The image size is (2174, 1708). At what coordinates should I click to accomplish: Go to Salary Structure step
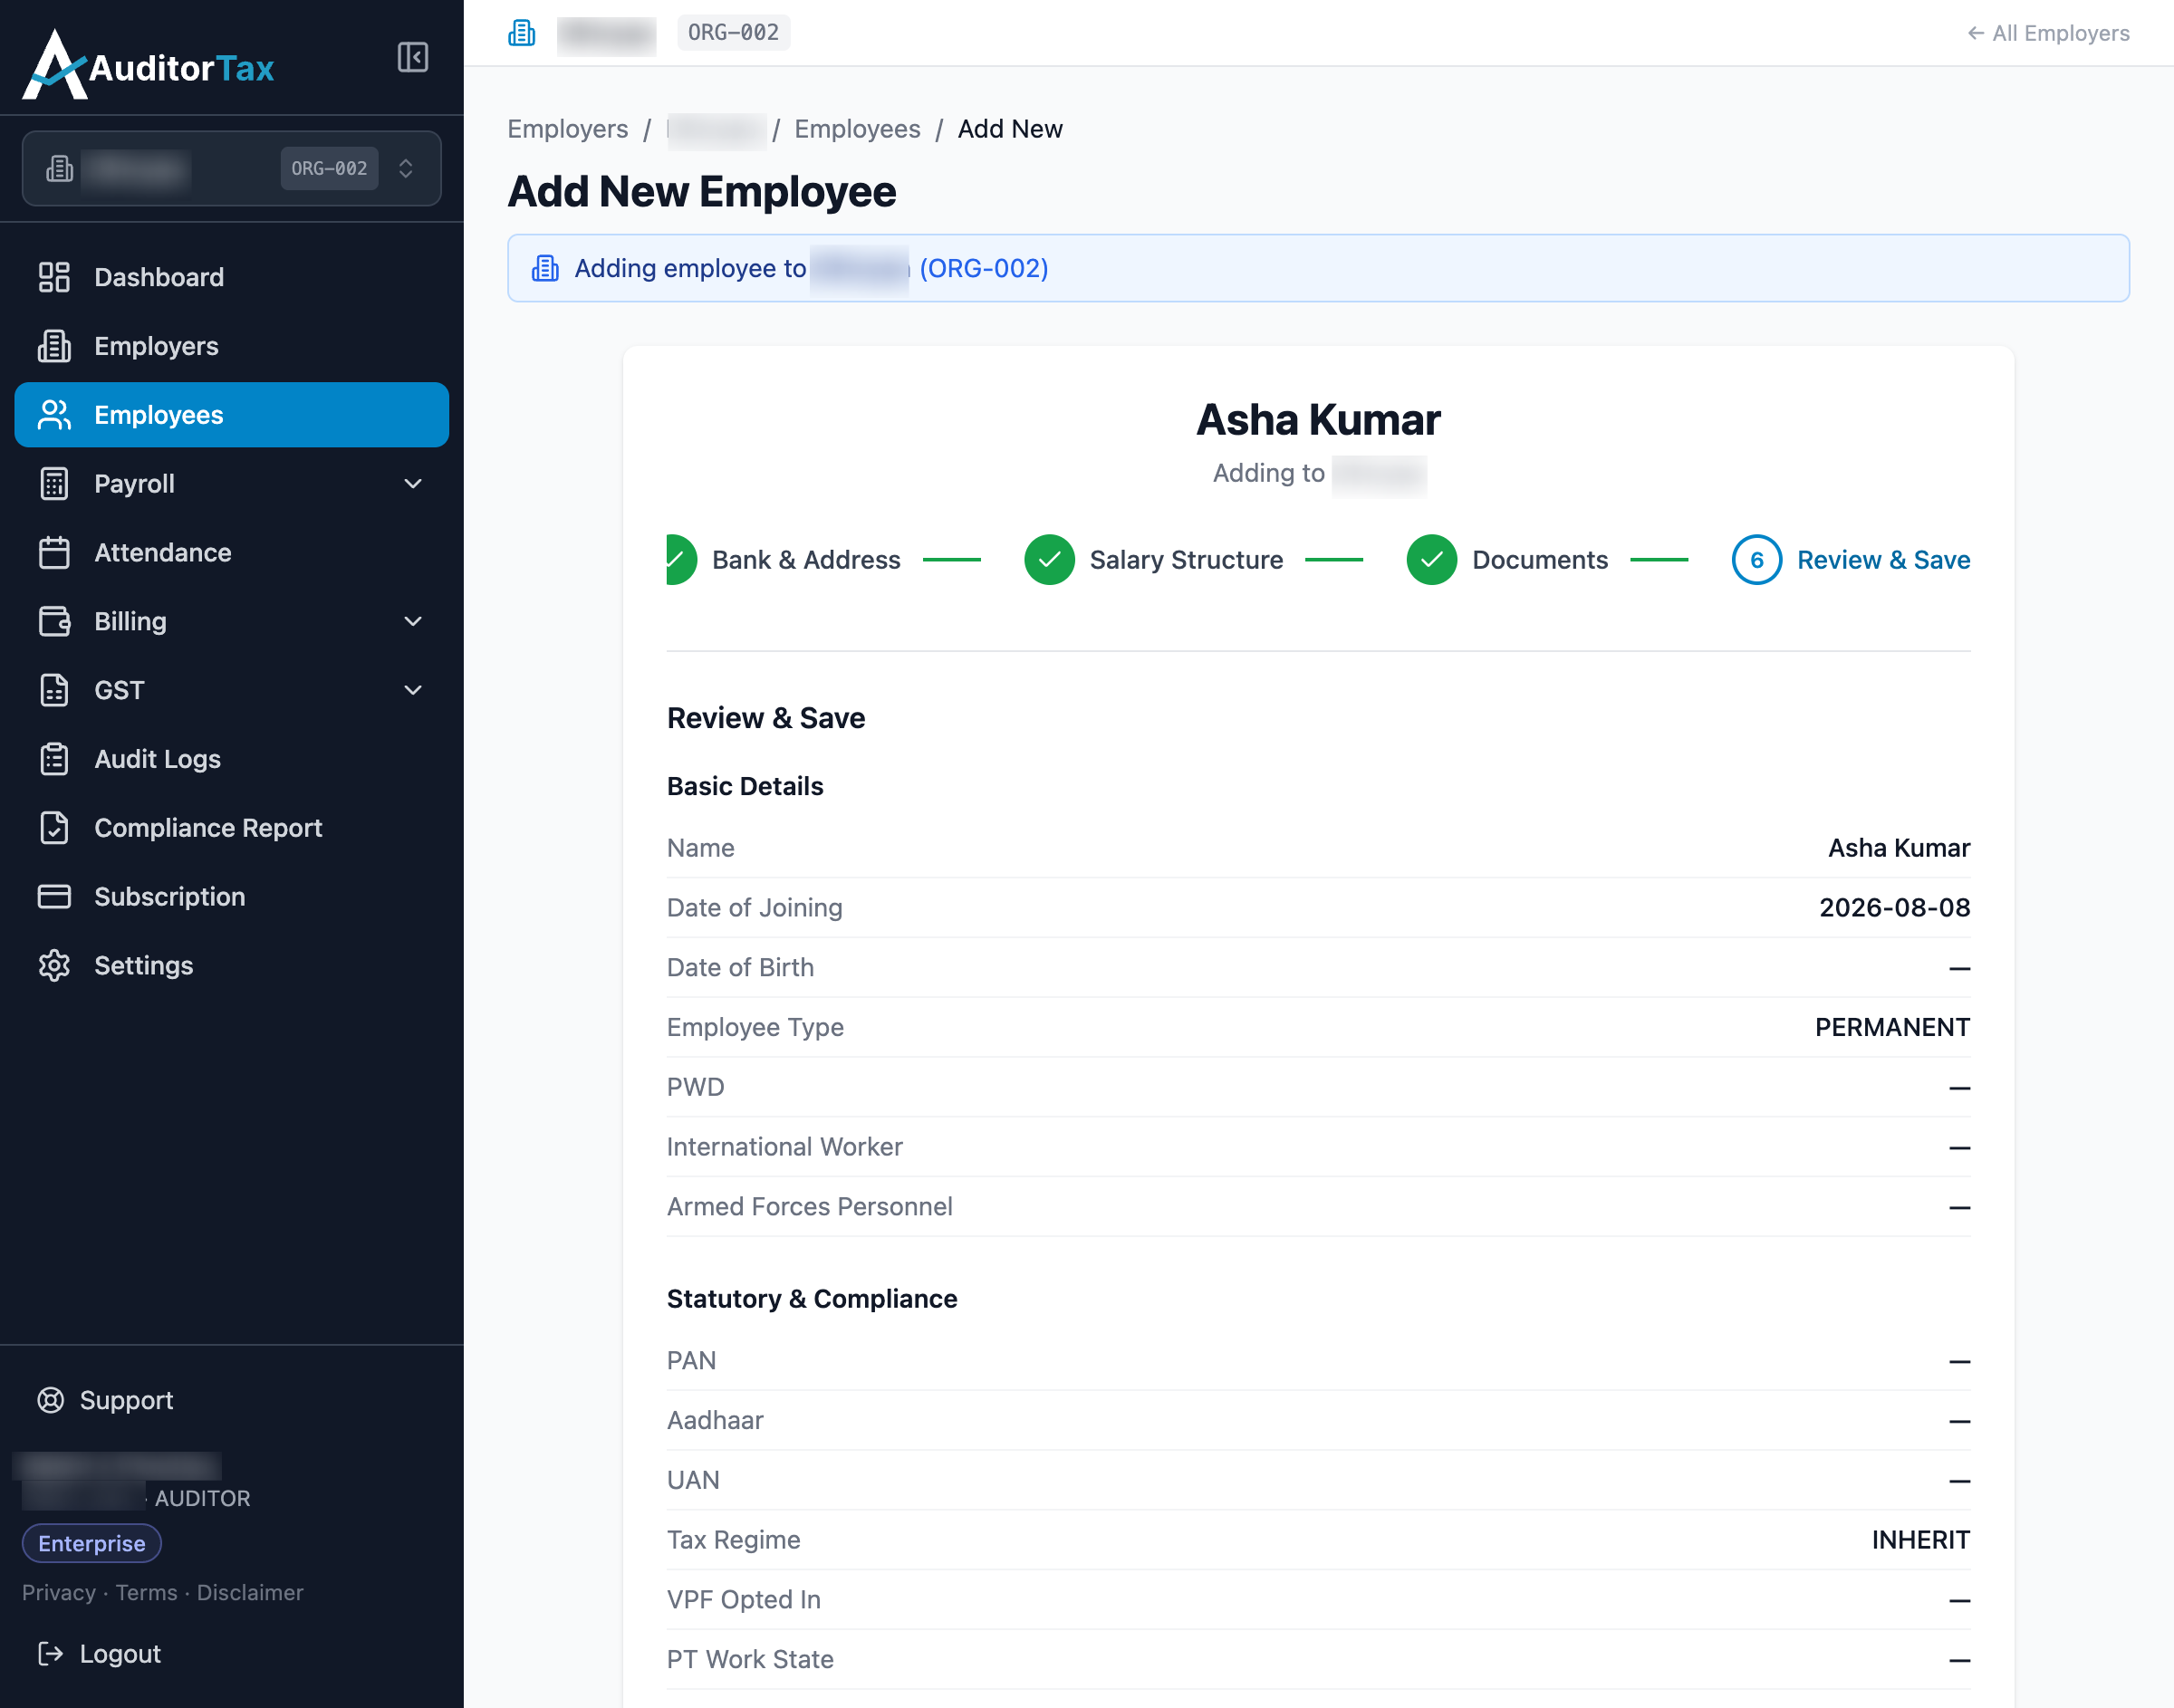pyautogui.click(x=1186, y=560)
